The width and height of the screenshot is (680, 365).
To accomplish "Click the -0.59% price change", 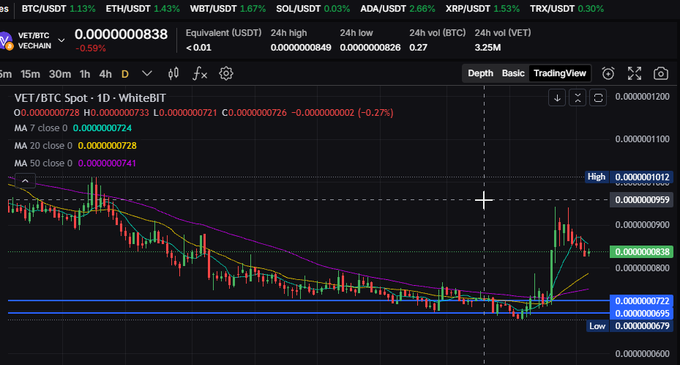I will tap(91, 49).
